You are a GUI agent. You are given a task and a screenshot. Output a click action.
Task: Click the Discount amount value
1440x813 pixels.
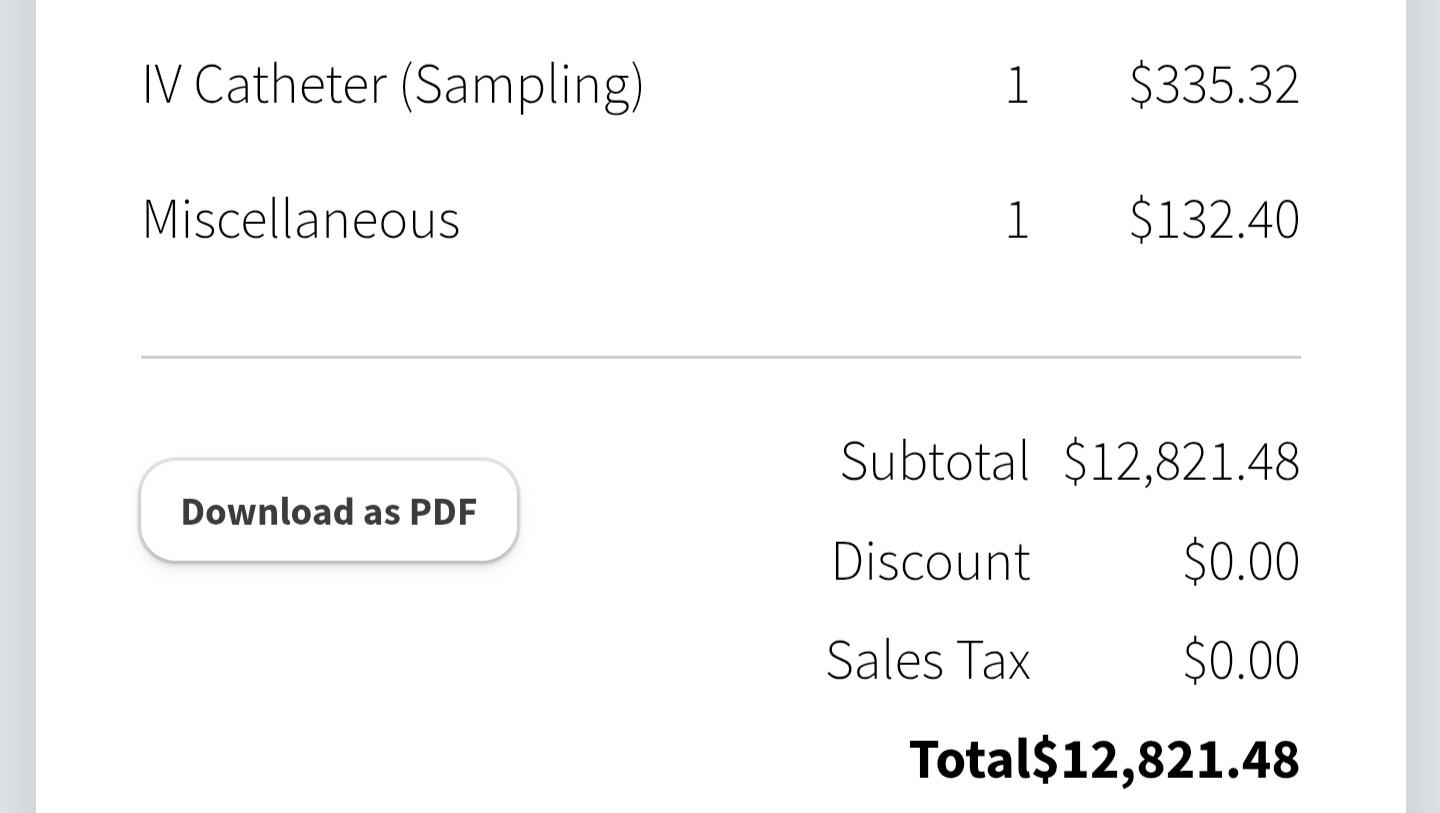point(1241,561)
